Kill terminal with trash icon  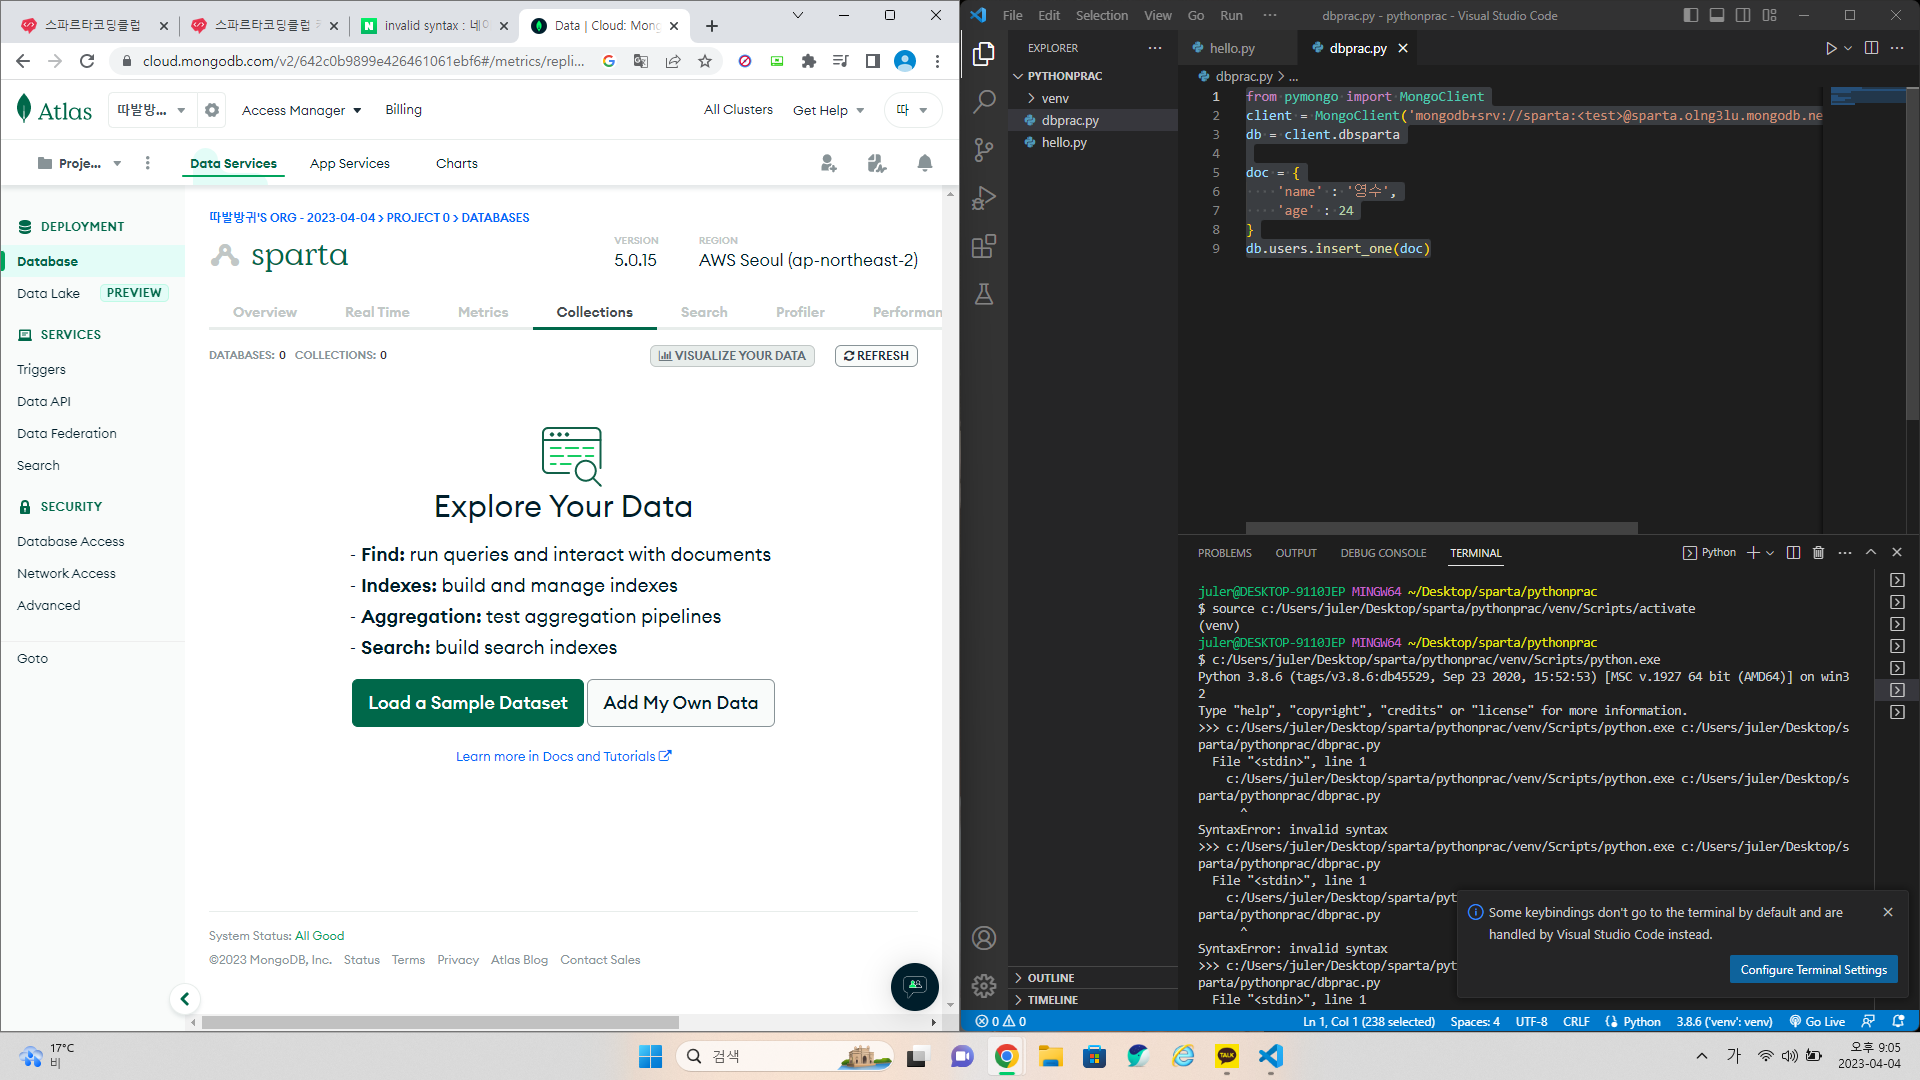tap(1818, 553)
